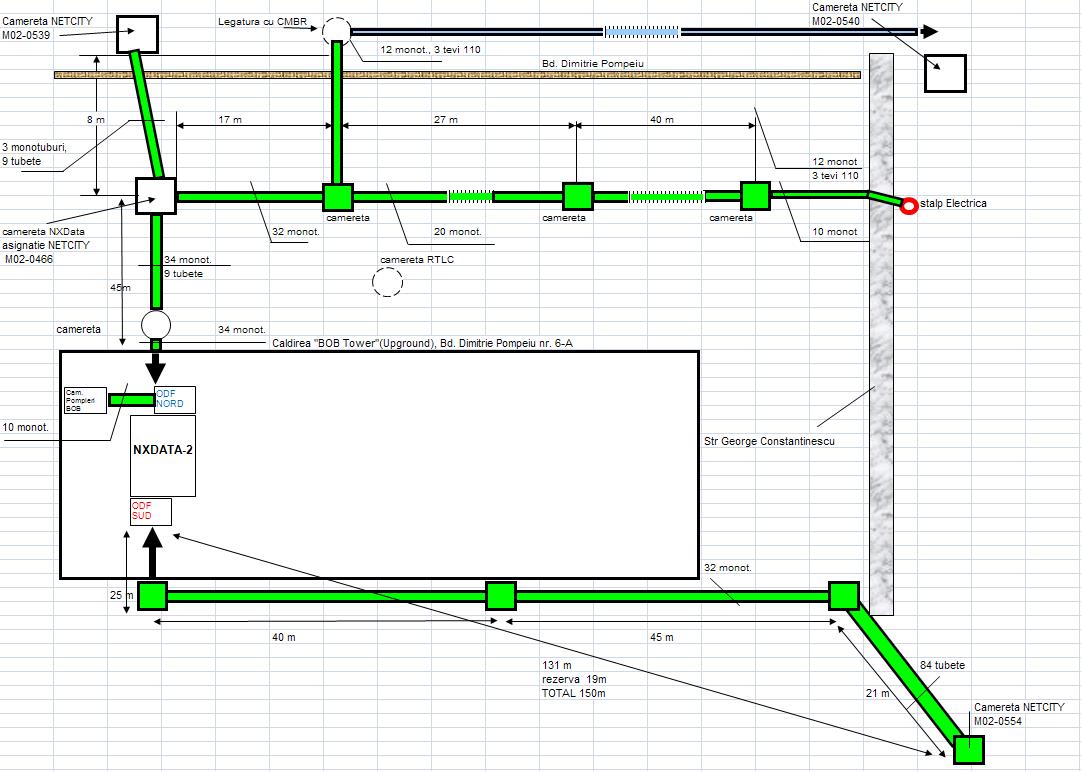Image resolution: width=1082 pixels, height=772 pixels.
Task: Select the red stalp Electrica circle
Action: coord(909,206)
